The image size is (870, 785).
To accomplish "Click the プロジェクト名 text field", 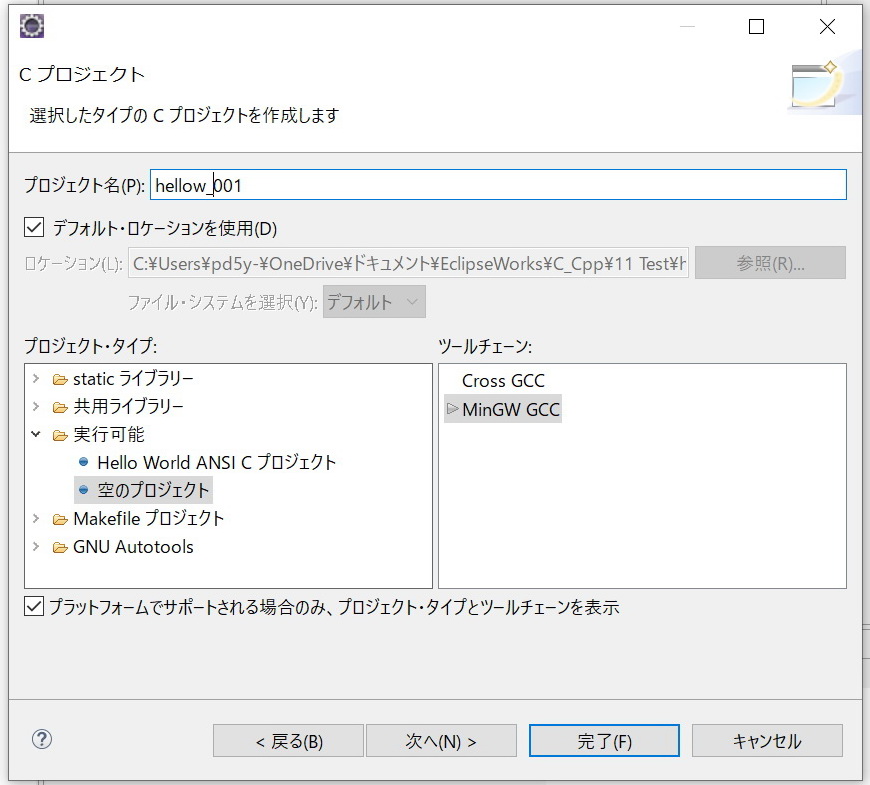I will point(498,186).
